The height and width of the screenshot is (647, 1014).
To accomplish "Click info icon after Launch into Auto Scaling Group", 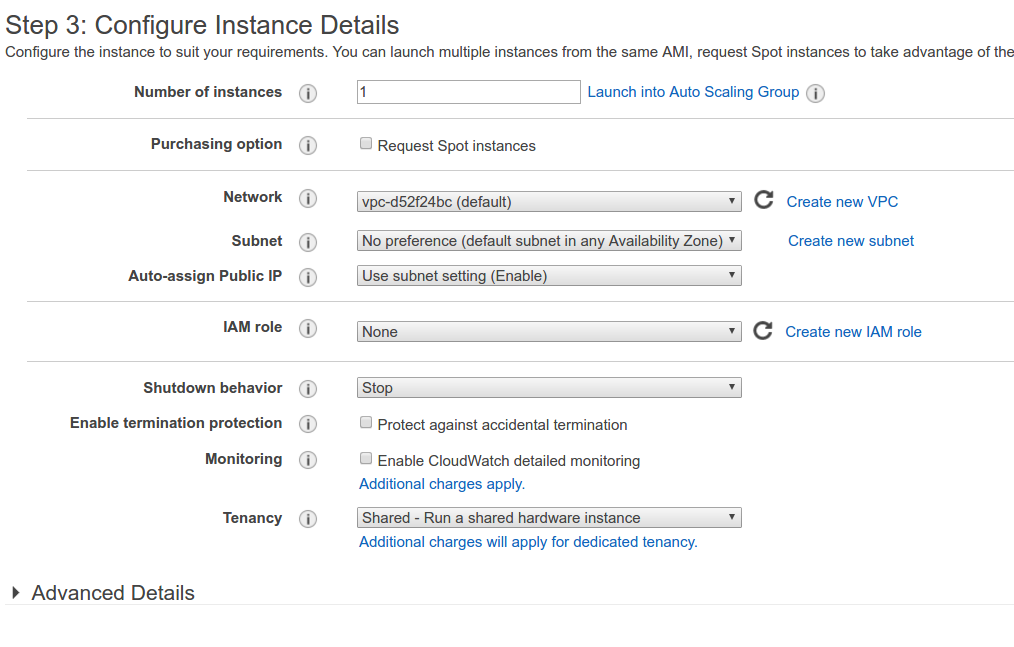I will tap(815, 93).
